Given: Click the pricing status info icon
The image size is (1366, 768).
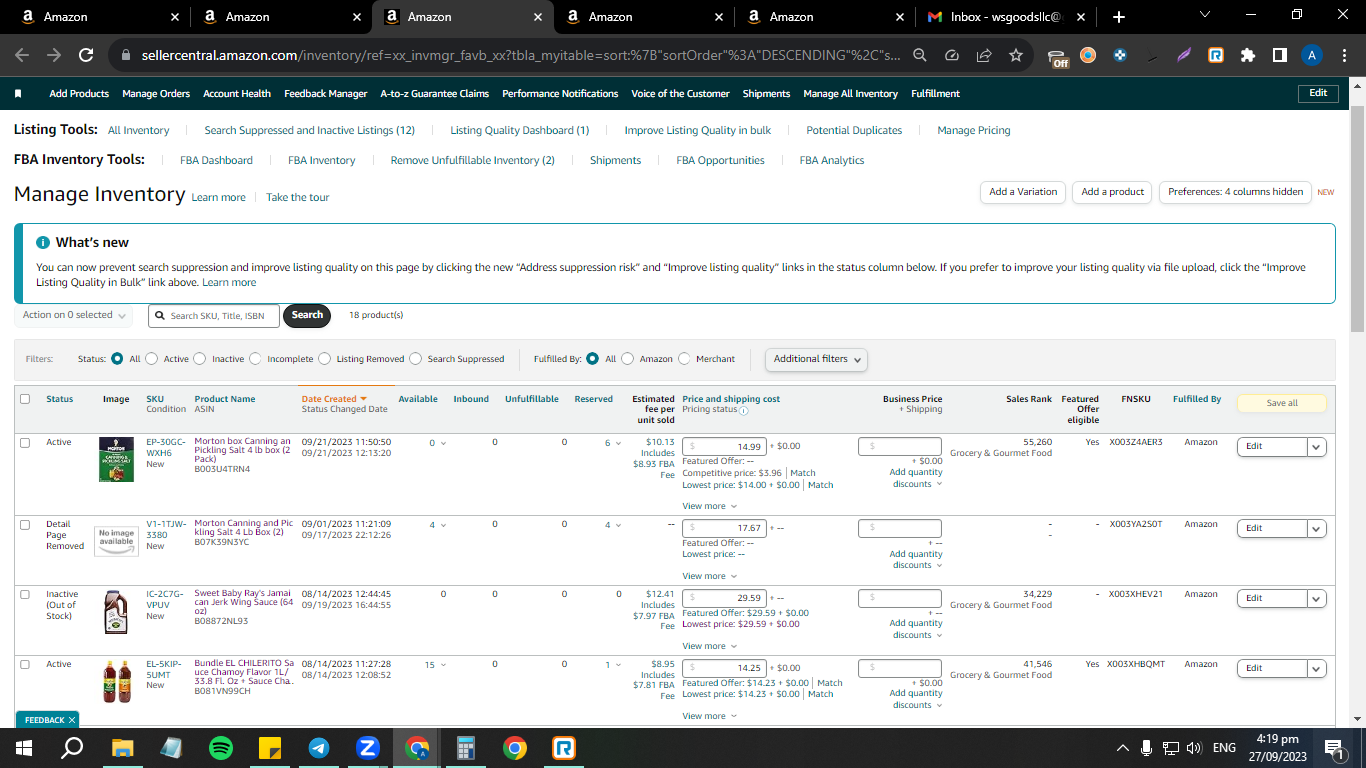Looking at the screenshot, I should (x=744, y=410).
